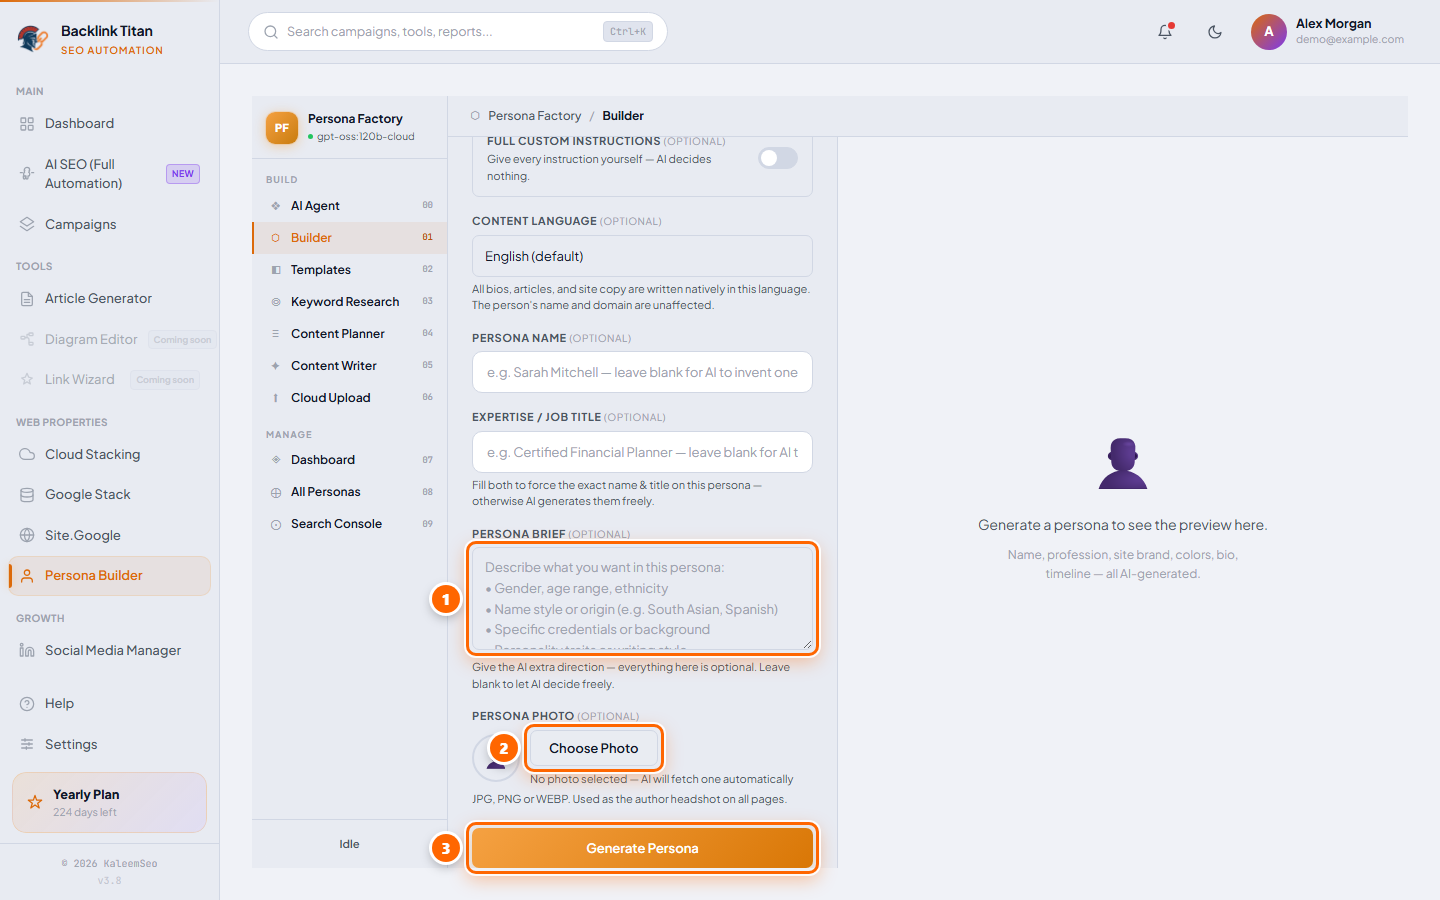The width and height of the screenshot is (1440, 900).
Task: Click the persona photo avatar placeholder
Action: 495,757
